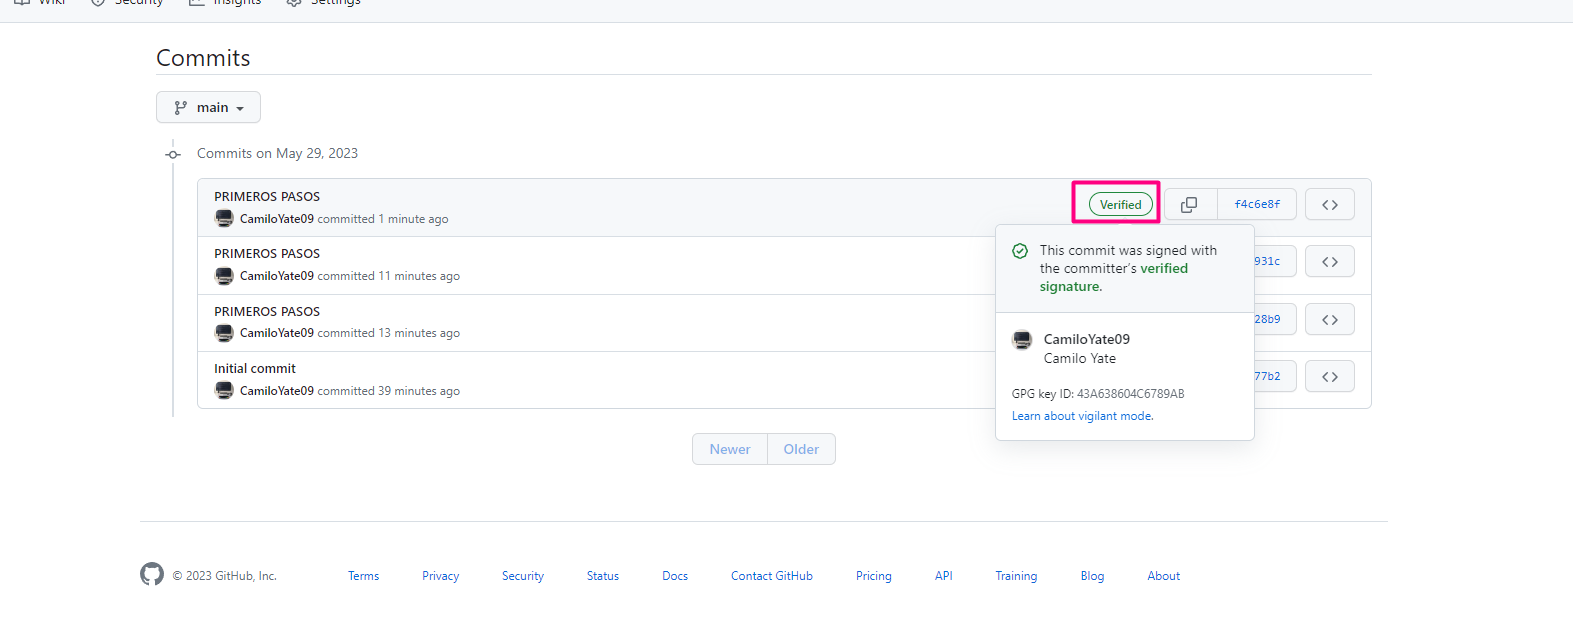Viewport: 1573px width, 641px height.
Task: Click avatar on the 1 minute ago commit
Action: pos(224,219)
